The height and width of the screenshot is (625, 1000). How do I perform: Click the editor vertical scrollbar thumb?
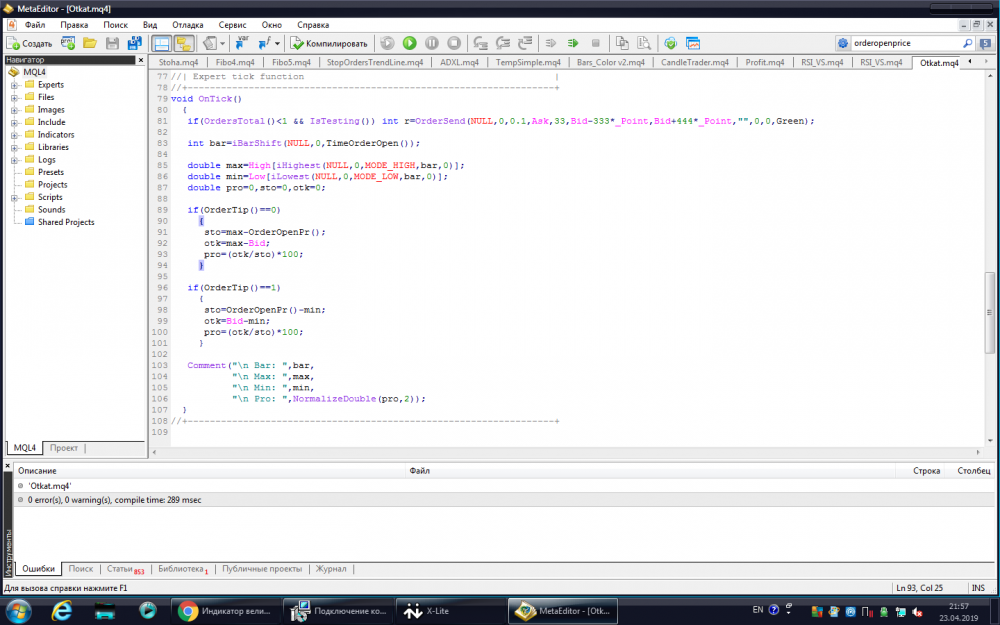tap(990, 312)
